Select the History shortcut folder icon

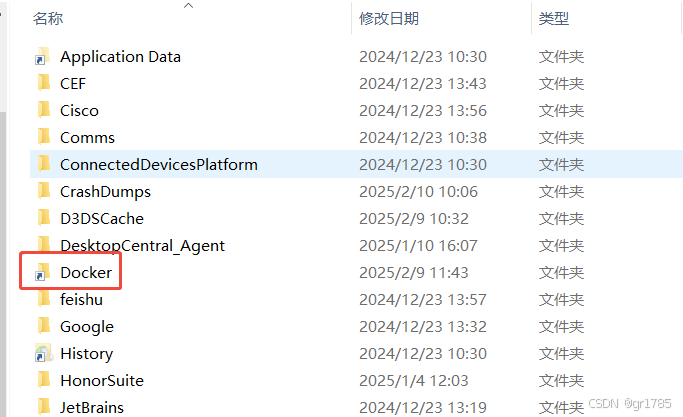click(x=43, y=353)
